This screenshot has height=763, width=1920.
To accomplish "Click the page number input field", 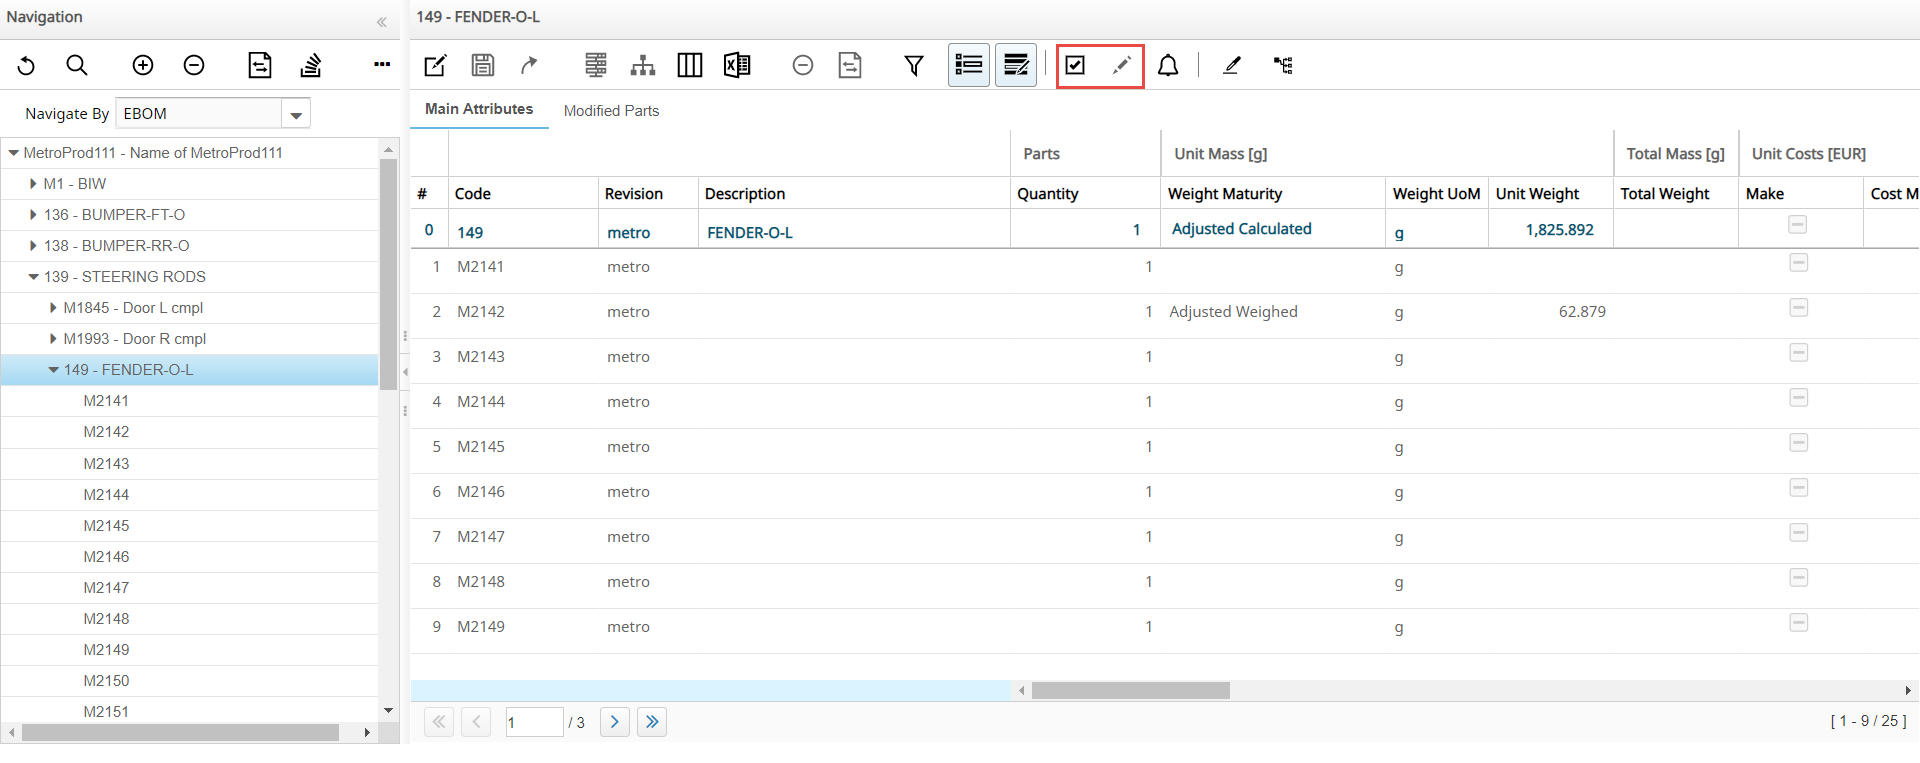I will pyautogui.click(x=534, y=722).
